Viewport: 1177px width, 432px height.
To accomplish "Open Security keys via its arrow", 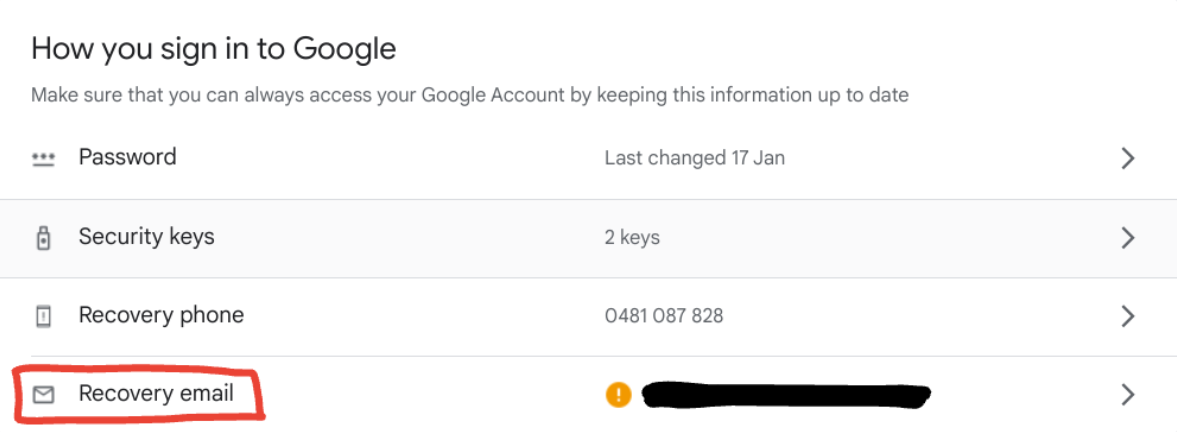I will [x=1128, y=238].
